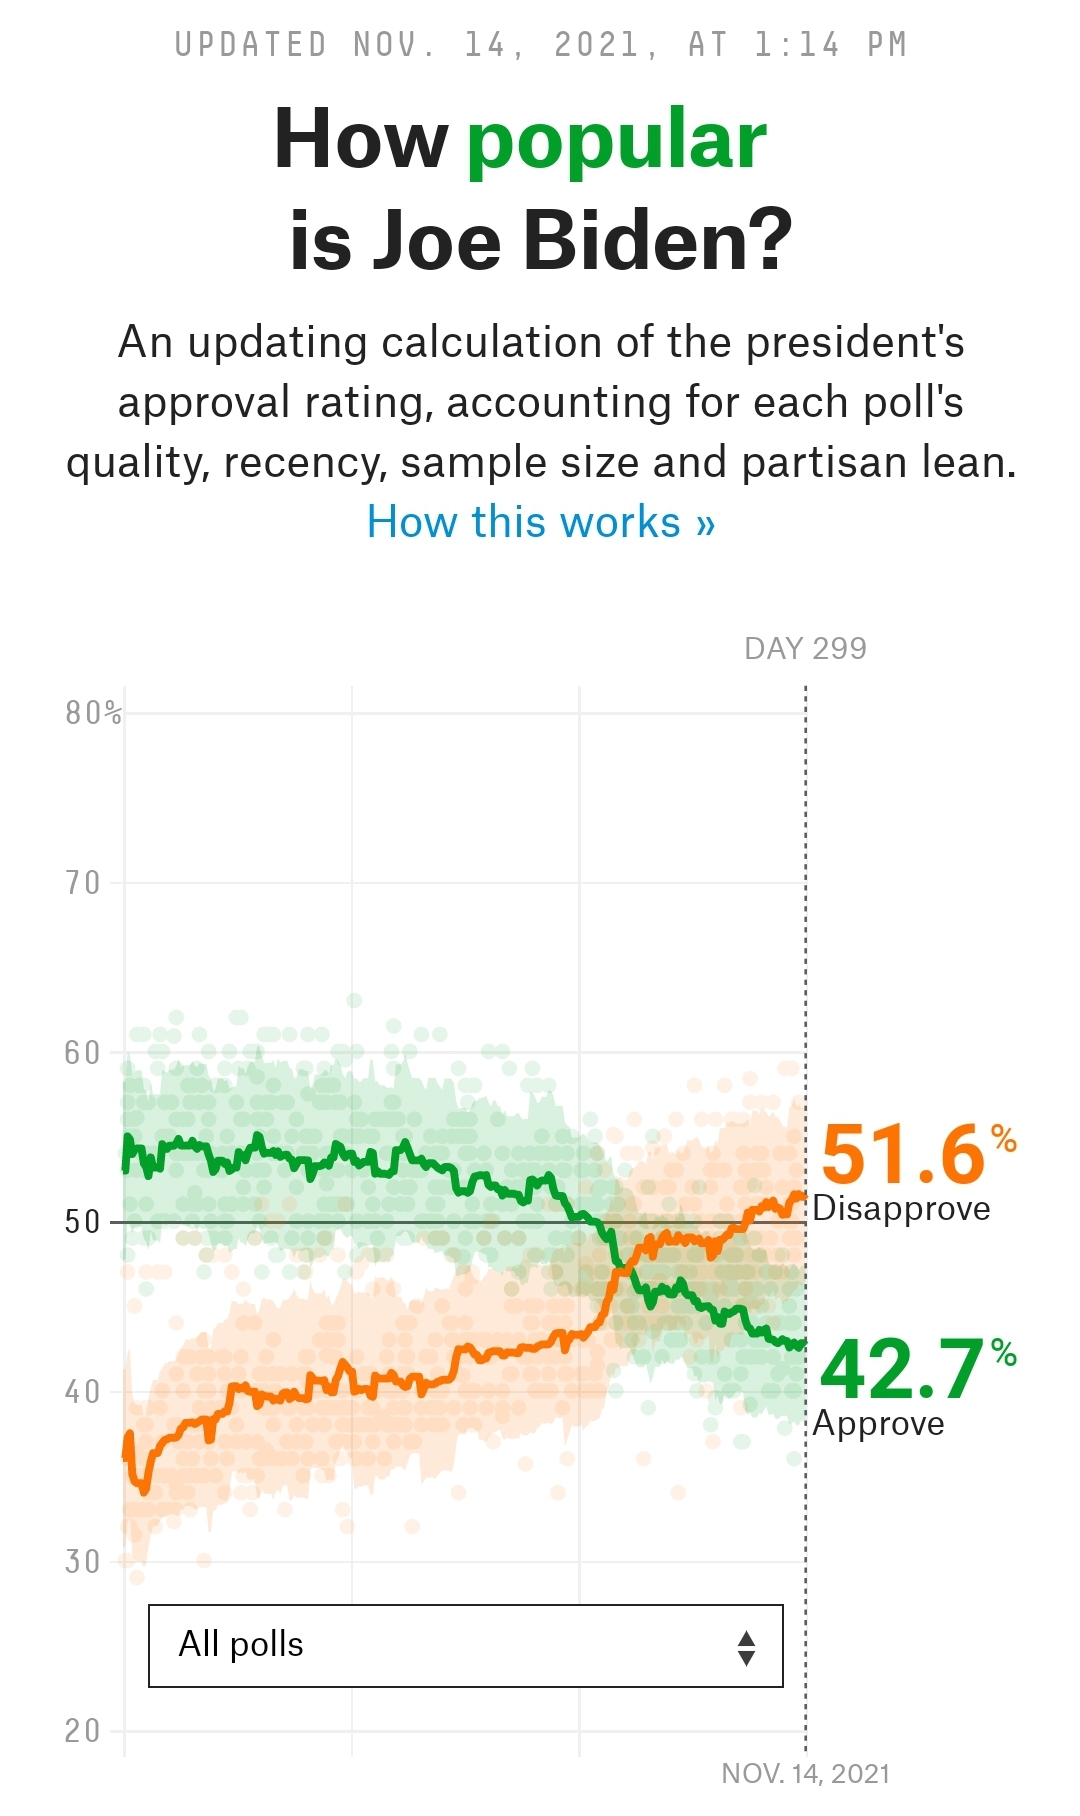Select the 42.7% approve figure
The image size is (1080, 1816).
pos(903,1369)
